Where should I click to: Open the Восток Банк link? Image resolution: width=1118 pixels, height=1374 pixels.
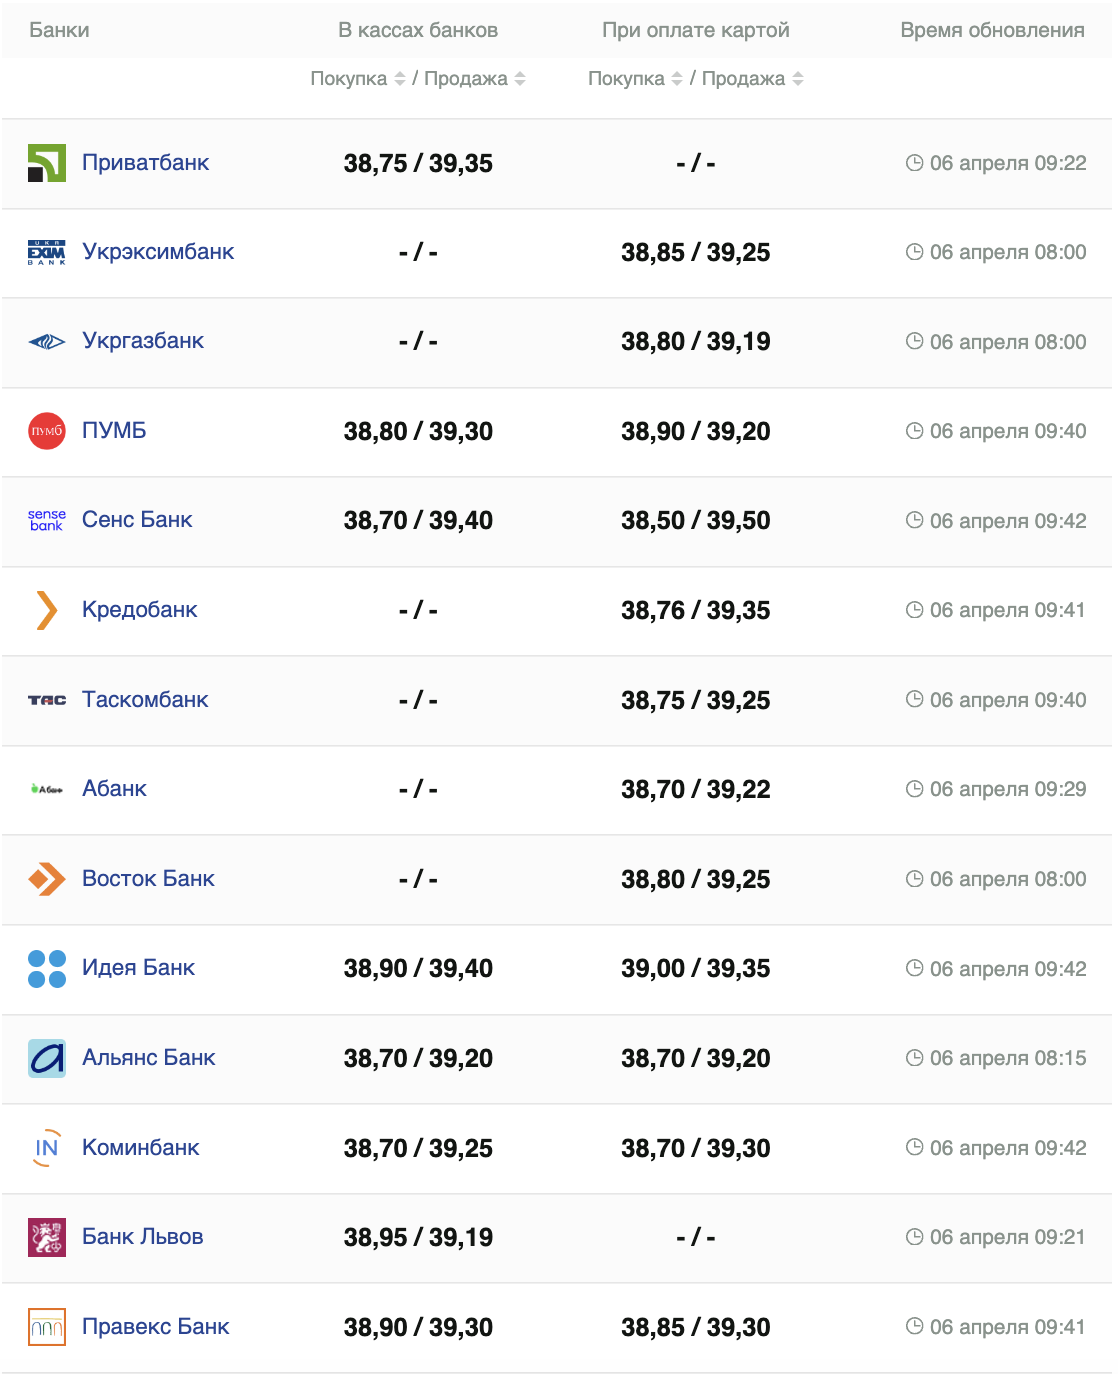[148, 878]
